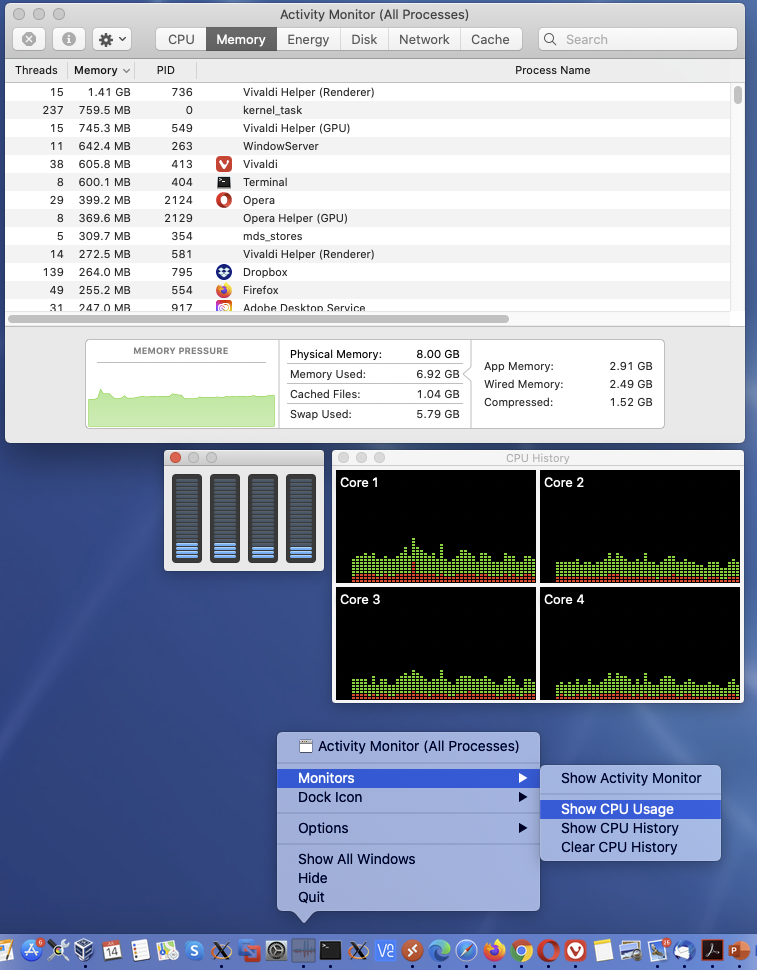Click Quit in the dock context menu
Viewport: 757px width, 970px height.
311,897
